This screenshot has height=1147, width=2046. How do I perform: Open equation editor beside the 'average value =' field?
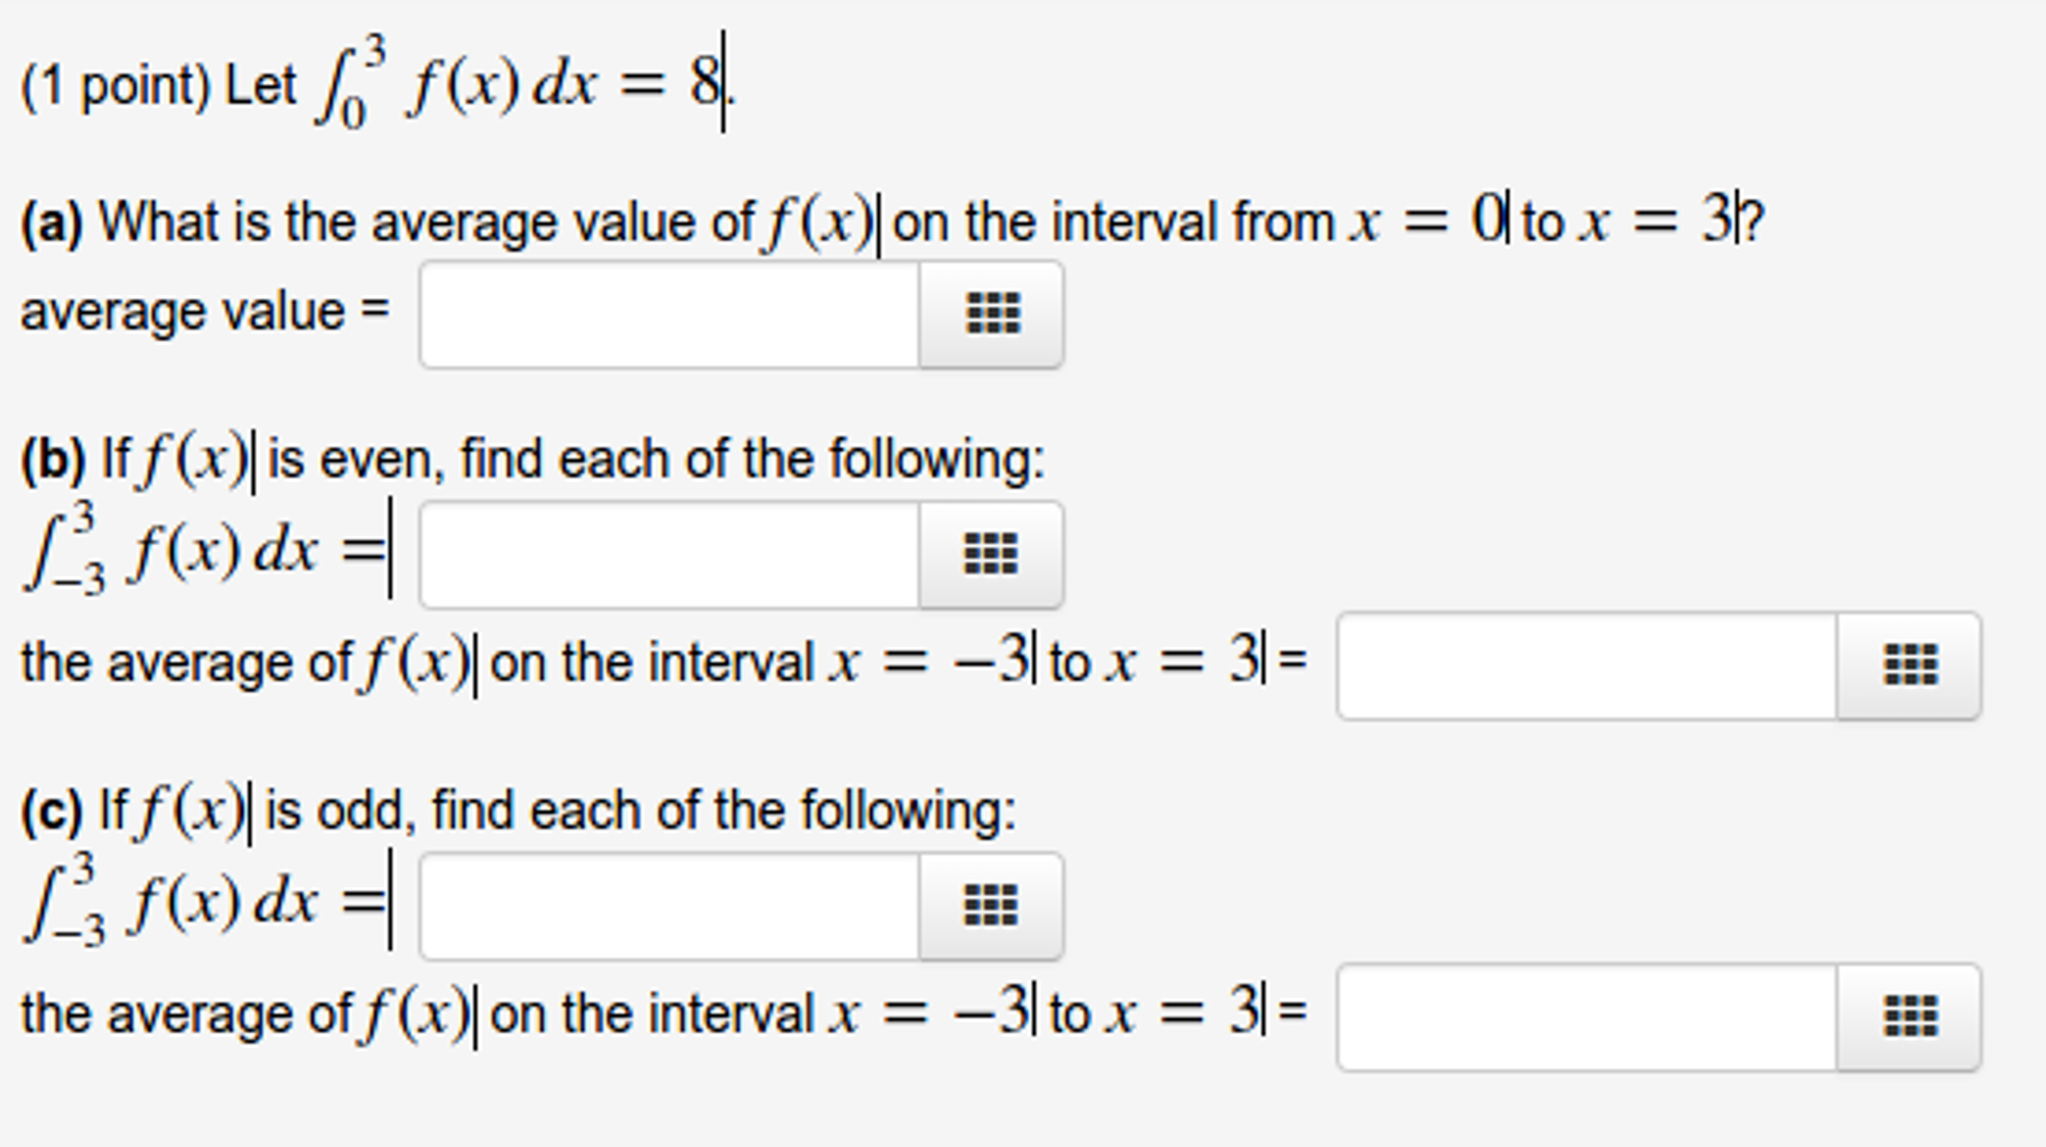click(992, 314)
